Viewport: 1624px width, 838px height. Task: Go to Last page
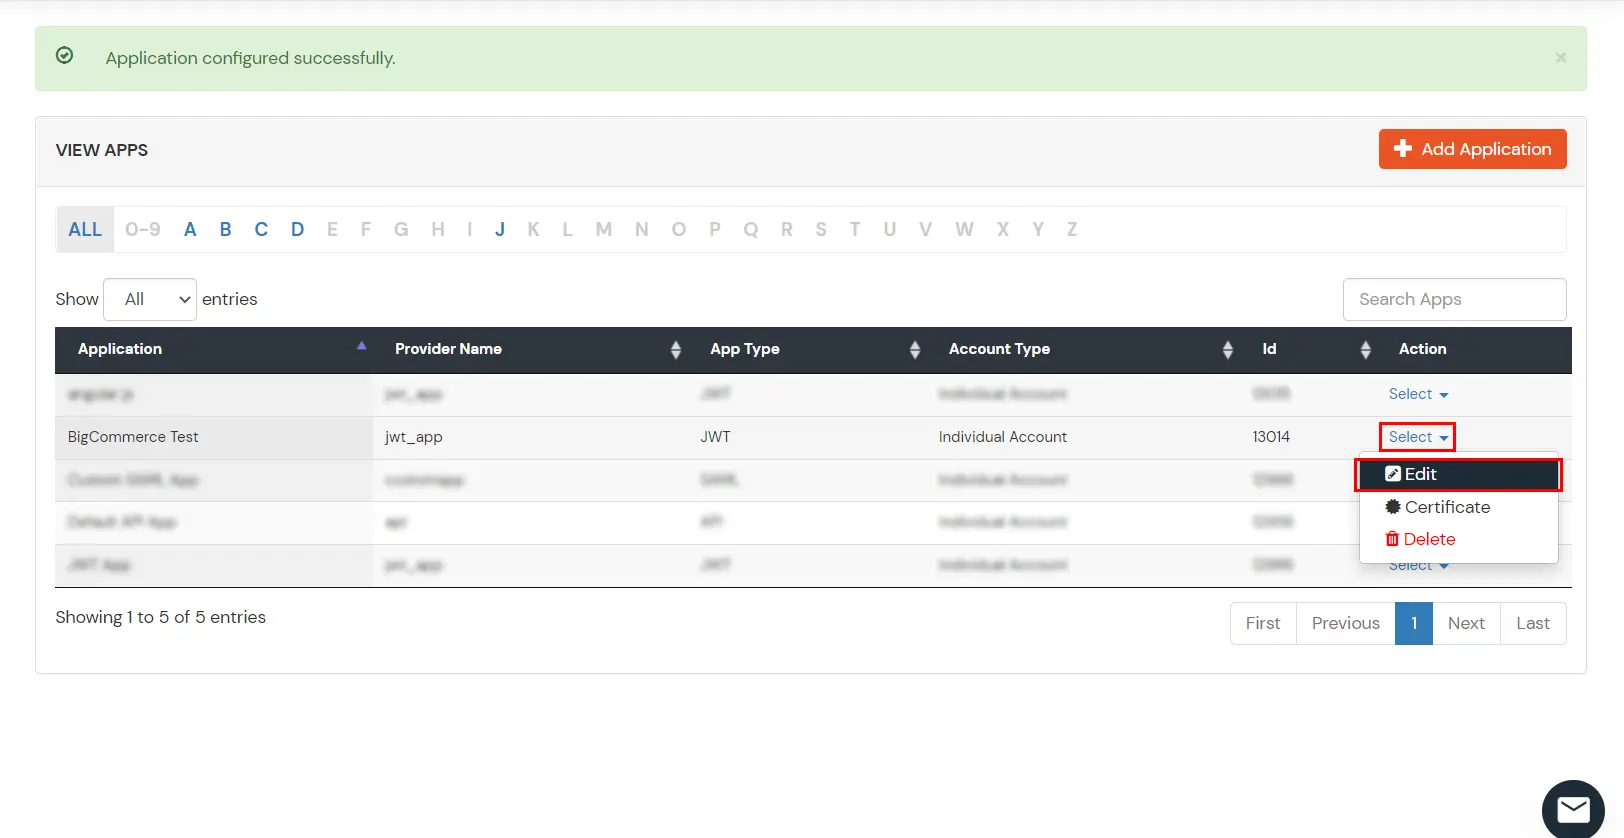click(1533, 623)
